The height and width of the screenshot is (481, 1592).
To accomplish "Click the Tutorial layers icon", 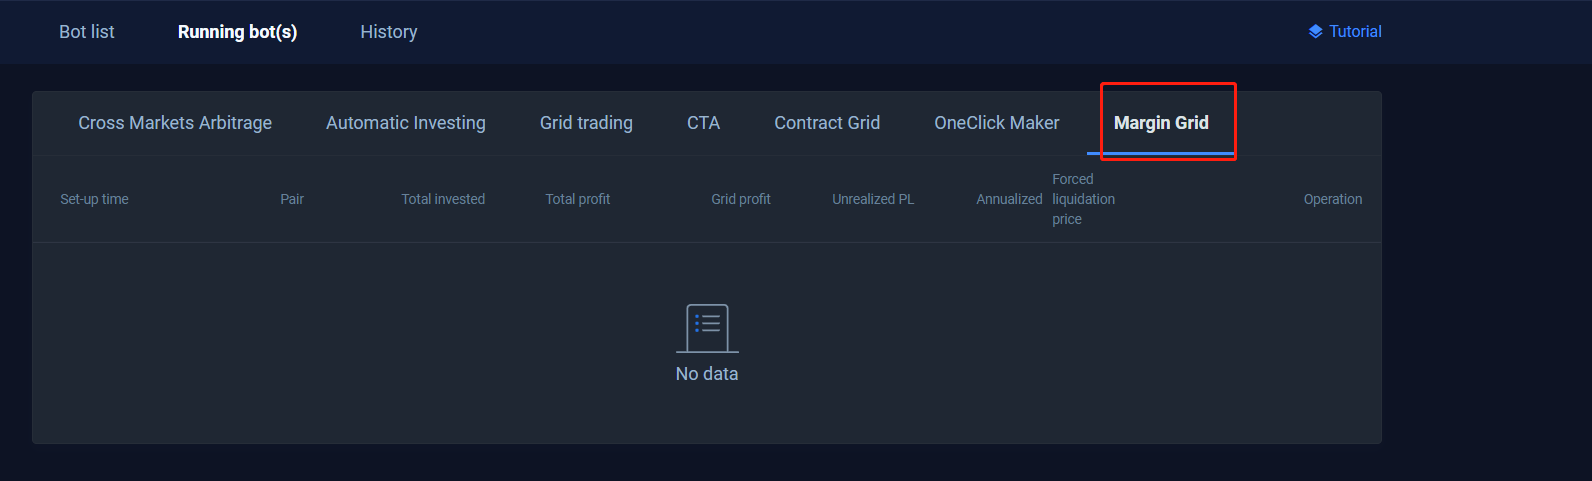I will 1315,32.
